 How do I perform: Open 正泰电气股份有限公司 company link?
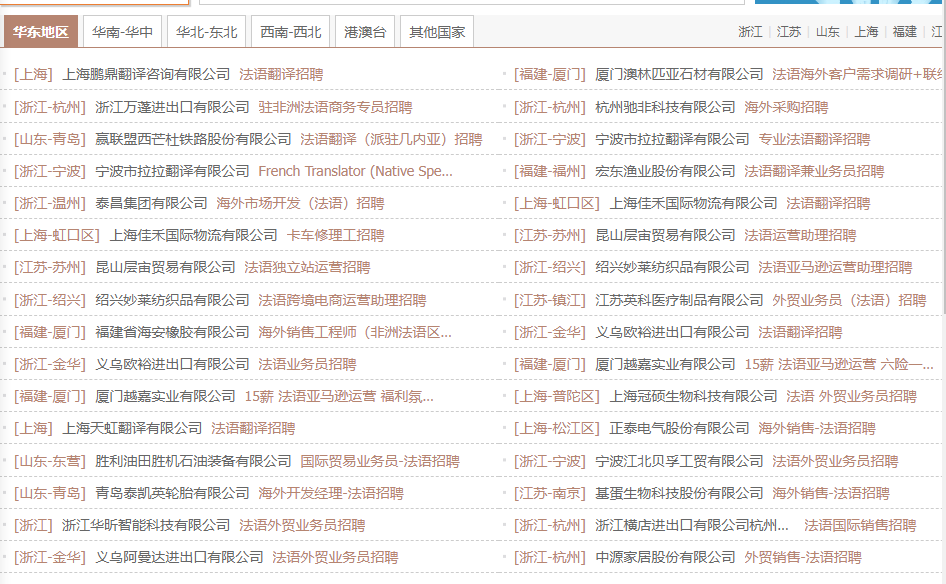[x=679, y=429]
